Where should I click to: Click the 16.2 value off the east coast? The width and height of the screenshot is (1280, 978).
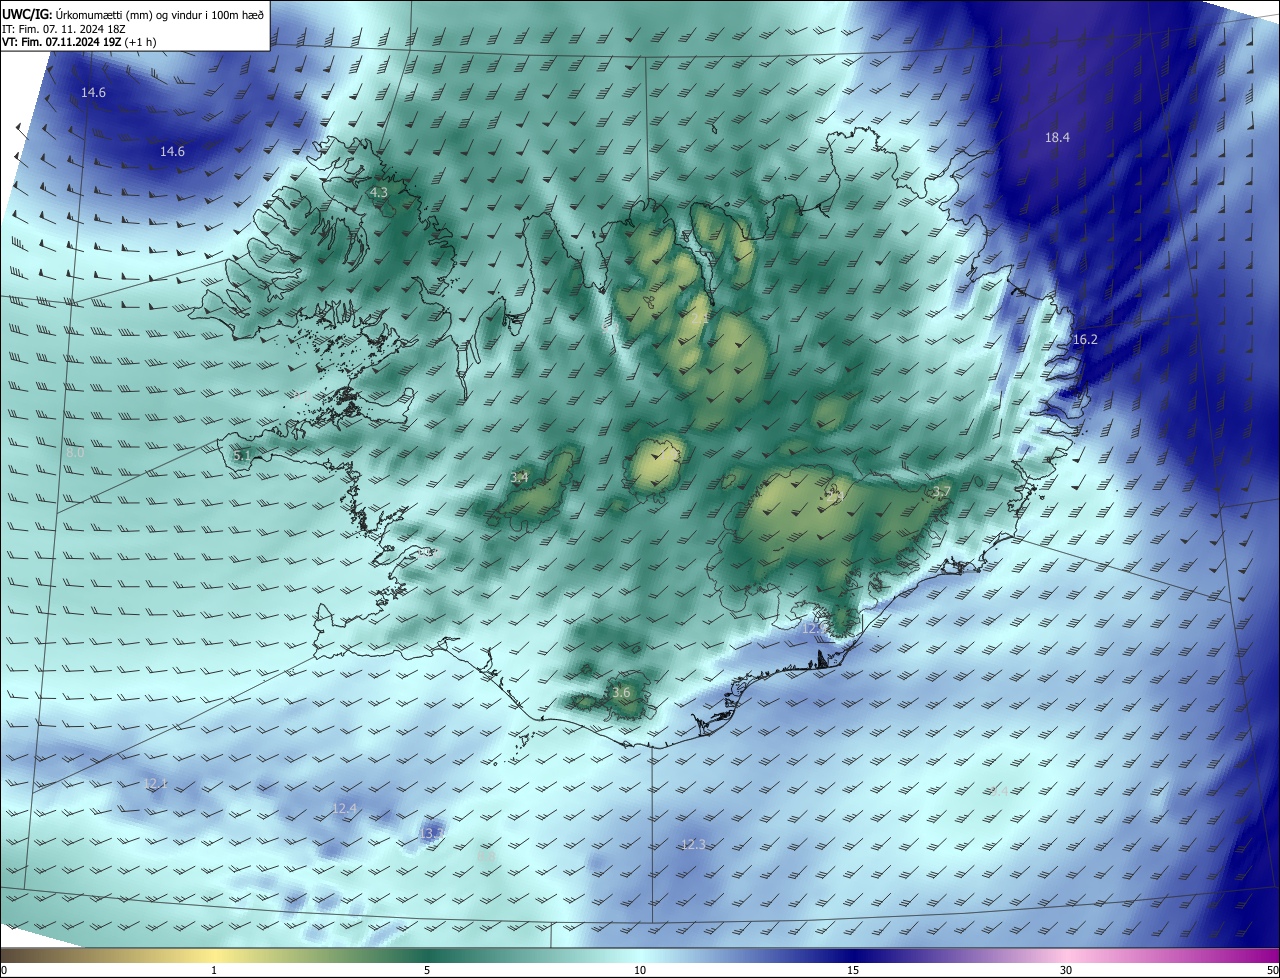[1085, 340]
